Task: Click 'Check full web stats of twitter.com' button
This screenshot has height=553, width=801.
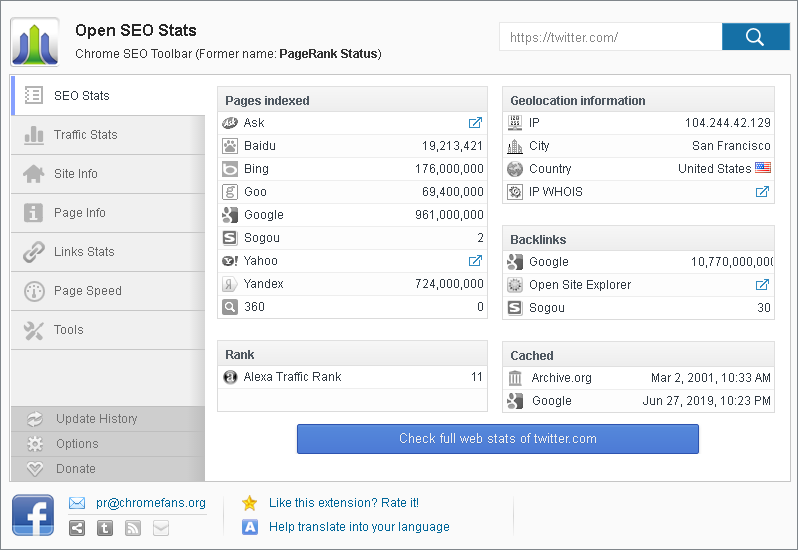Action: coord(498,439)
